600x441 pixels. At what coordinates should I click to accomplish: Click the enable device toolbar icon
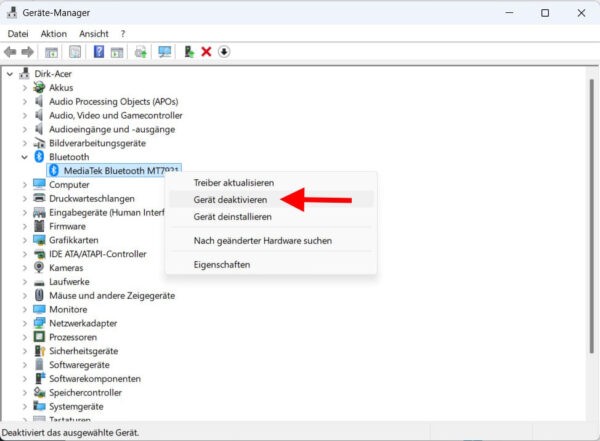(x=189, y=52)
